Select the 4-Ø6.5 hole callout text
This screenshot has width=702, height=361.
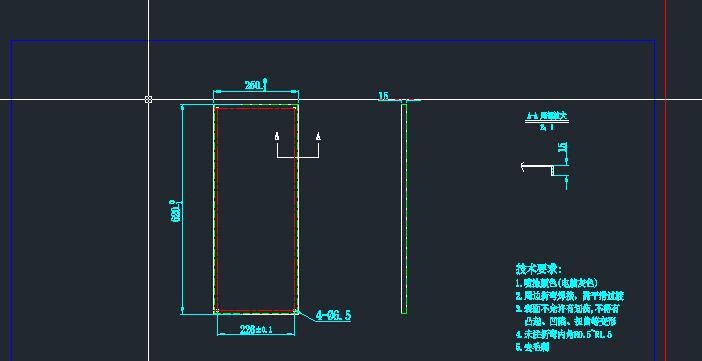333,315
